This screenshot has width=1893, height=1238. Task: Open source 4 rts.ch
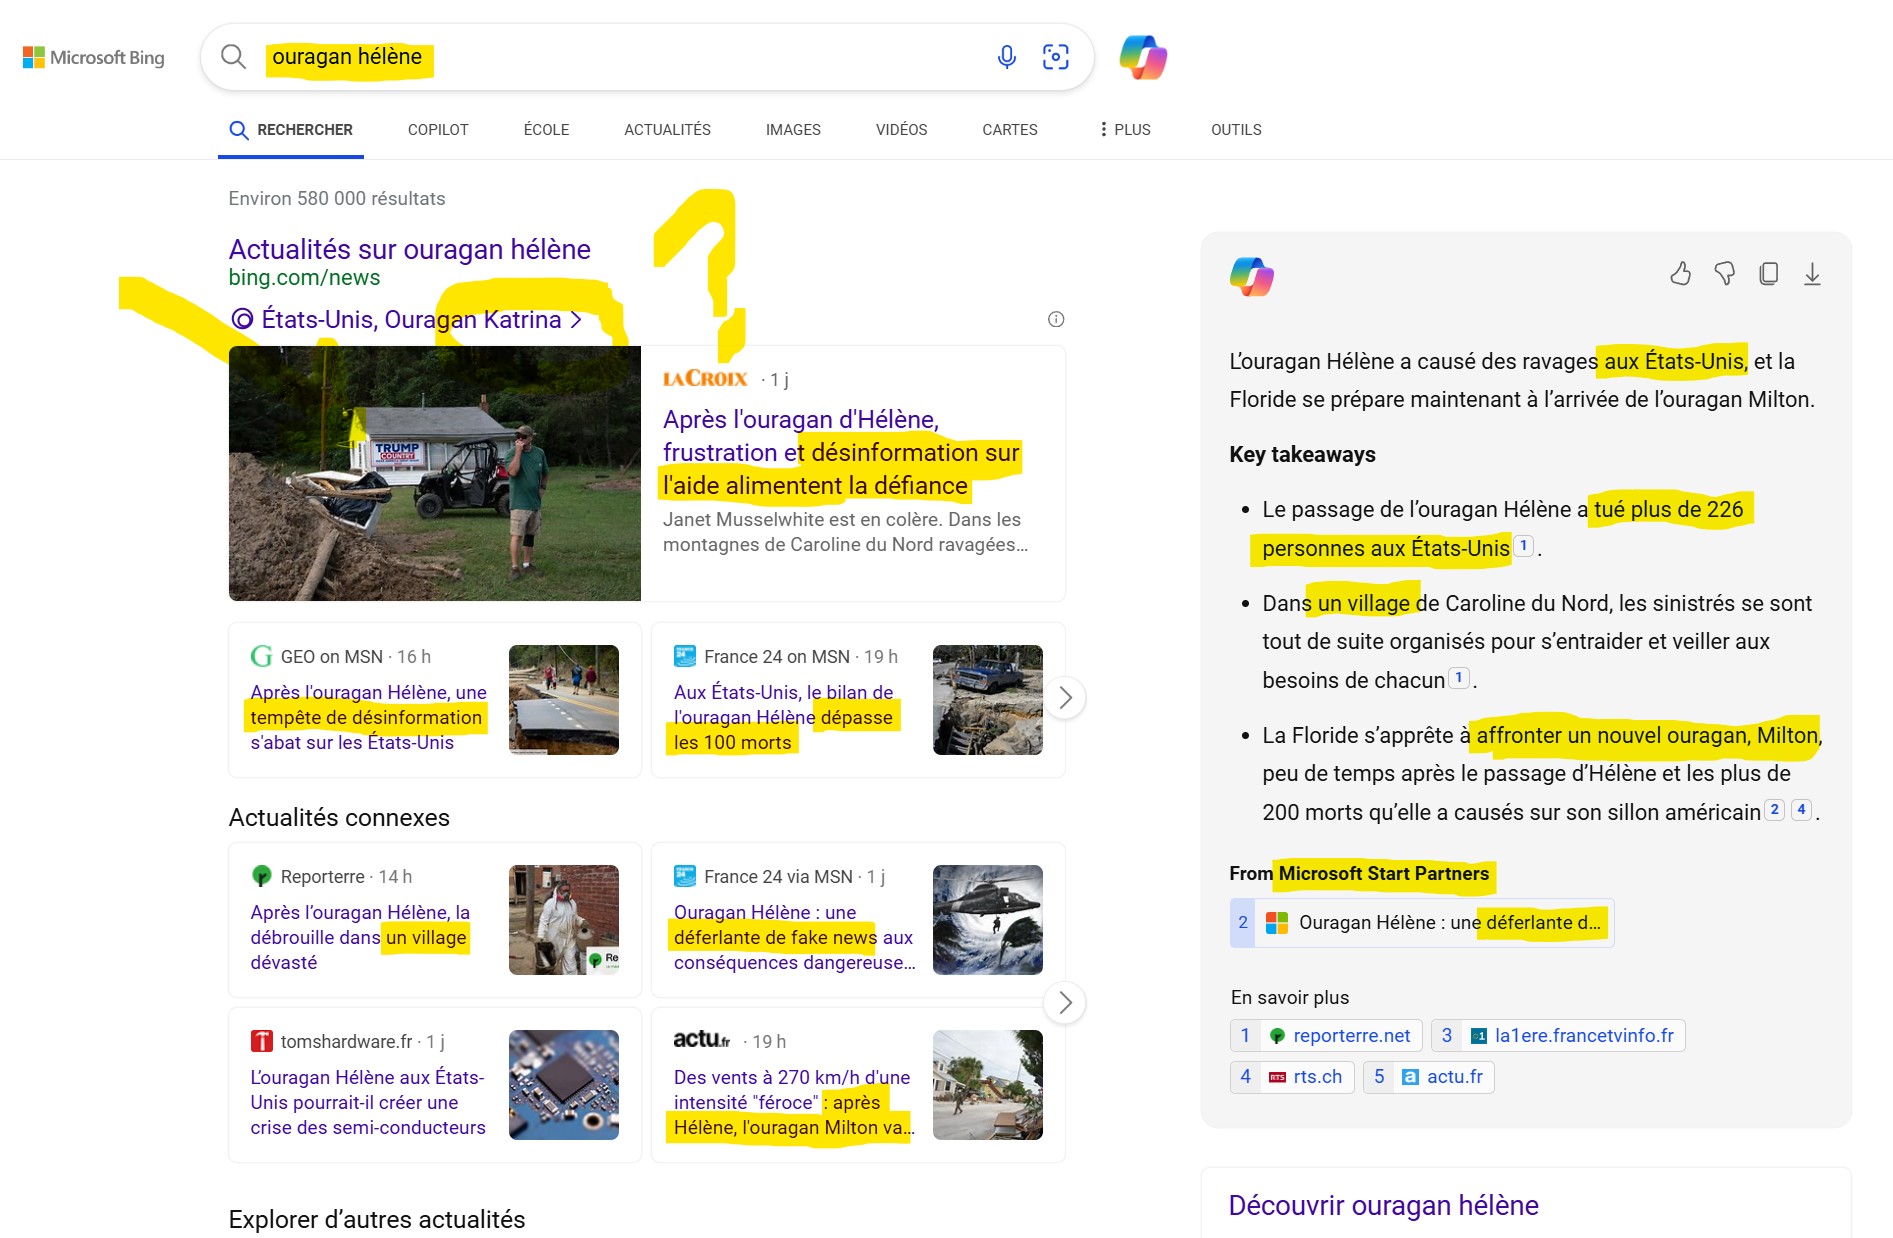click(1293, 1076)
